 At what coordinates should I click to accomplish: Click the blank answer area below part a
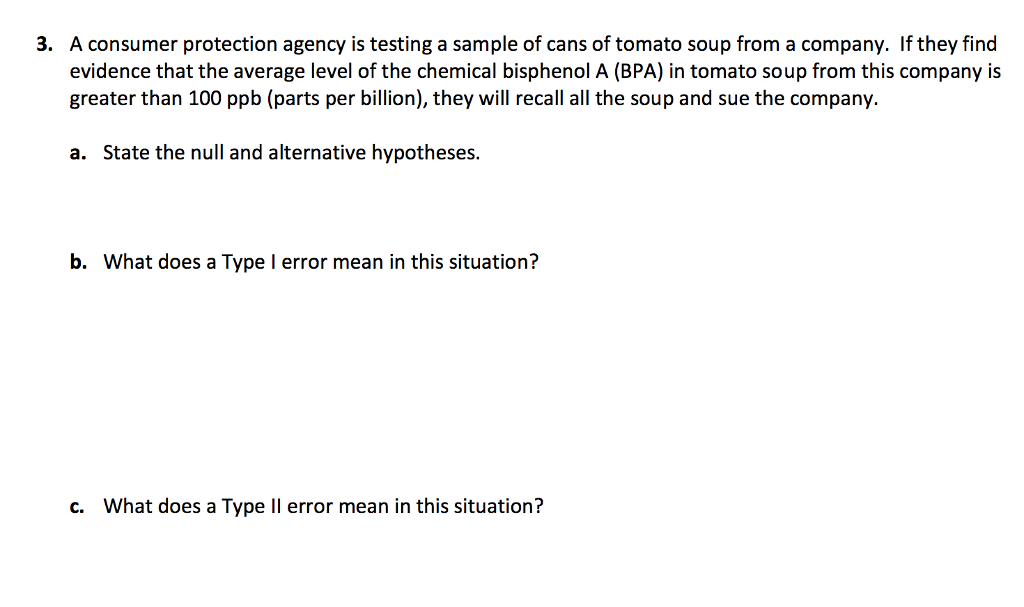click(x=500, y=205)
